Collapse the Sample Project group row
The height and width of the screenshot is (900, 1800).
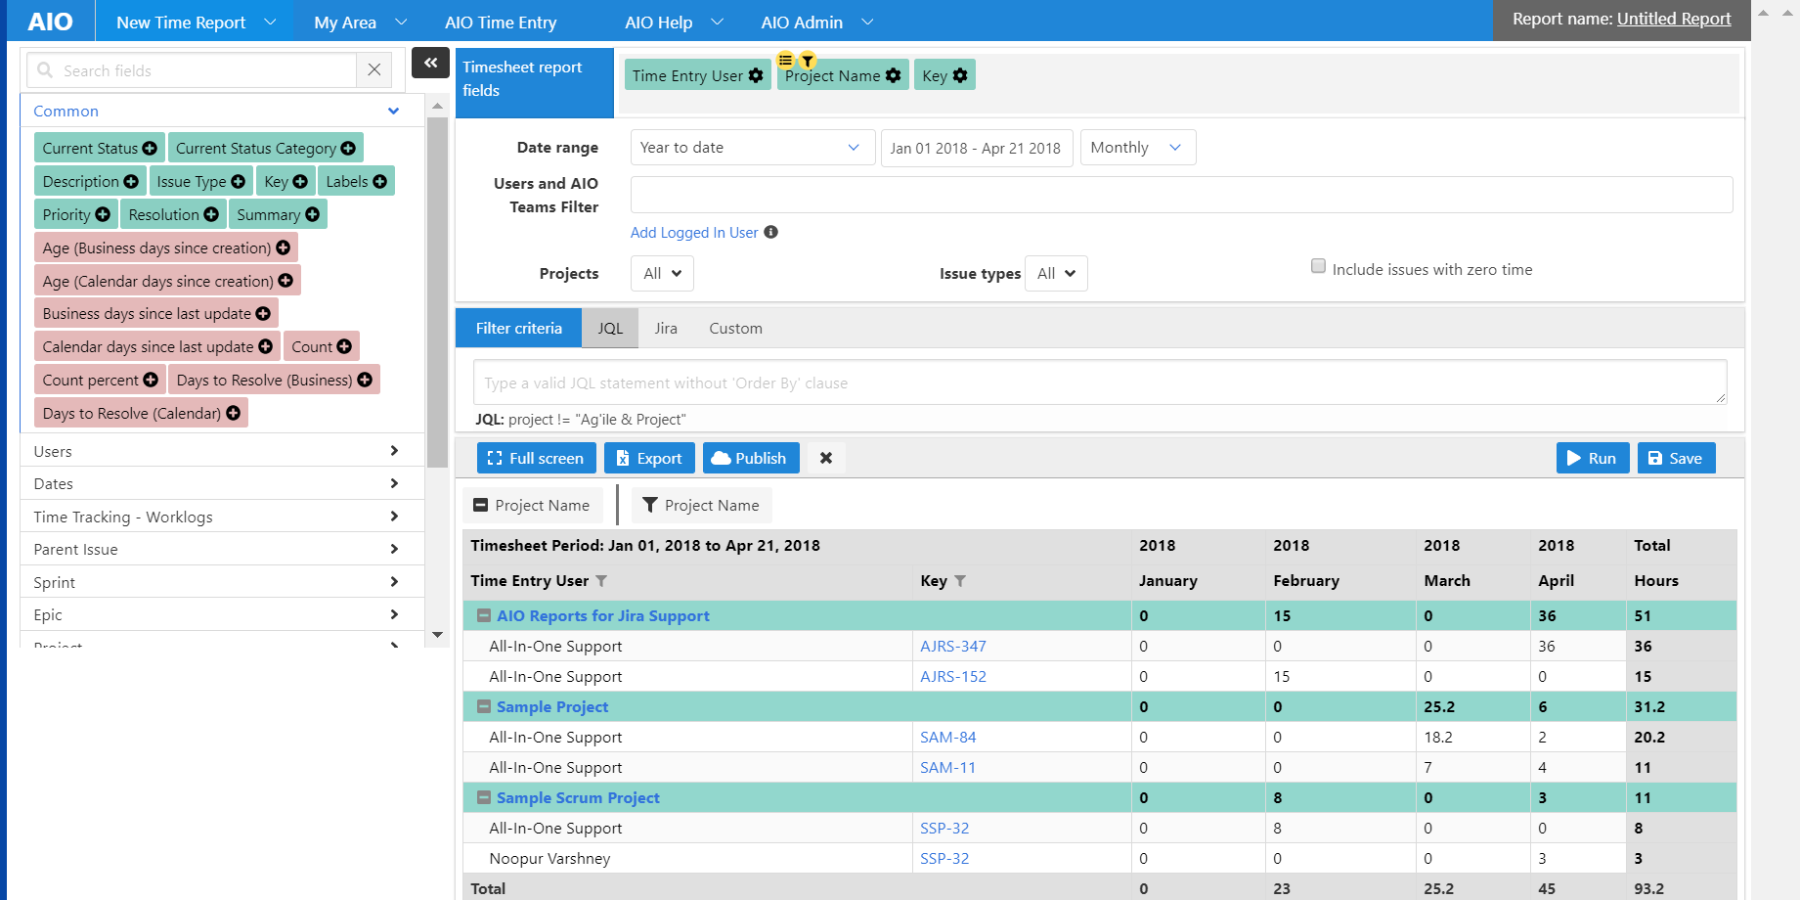[483, 706]
